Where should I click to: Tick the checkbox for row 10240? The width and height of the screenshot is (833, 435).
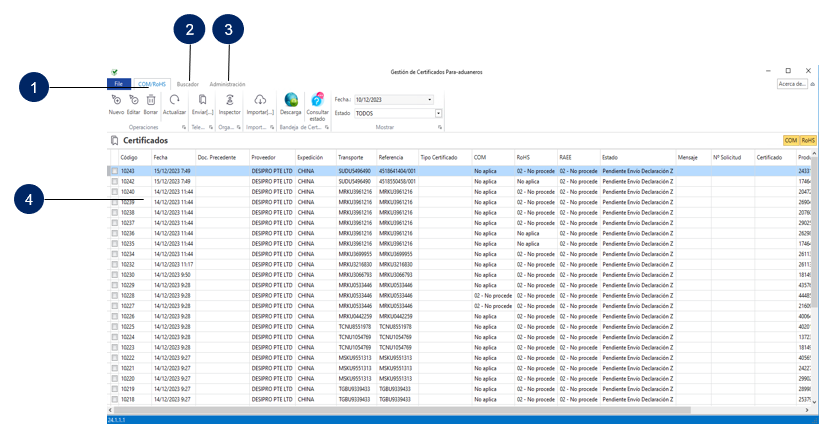115,191
